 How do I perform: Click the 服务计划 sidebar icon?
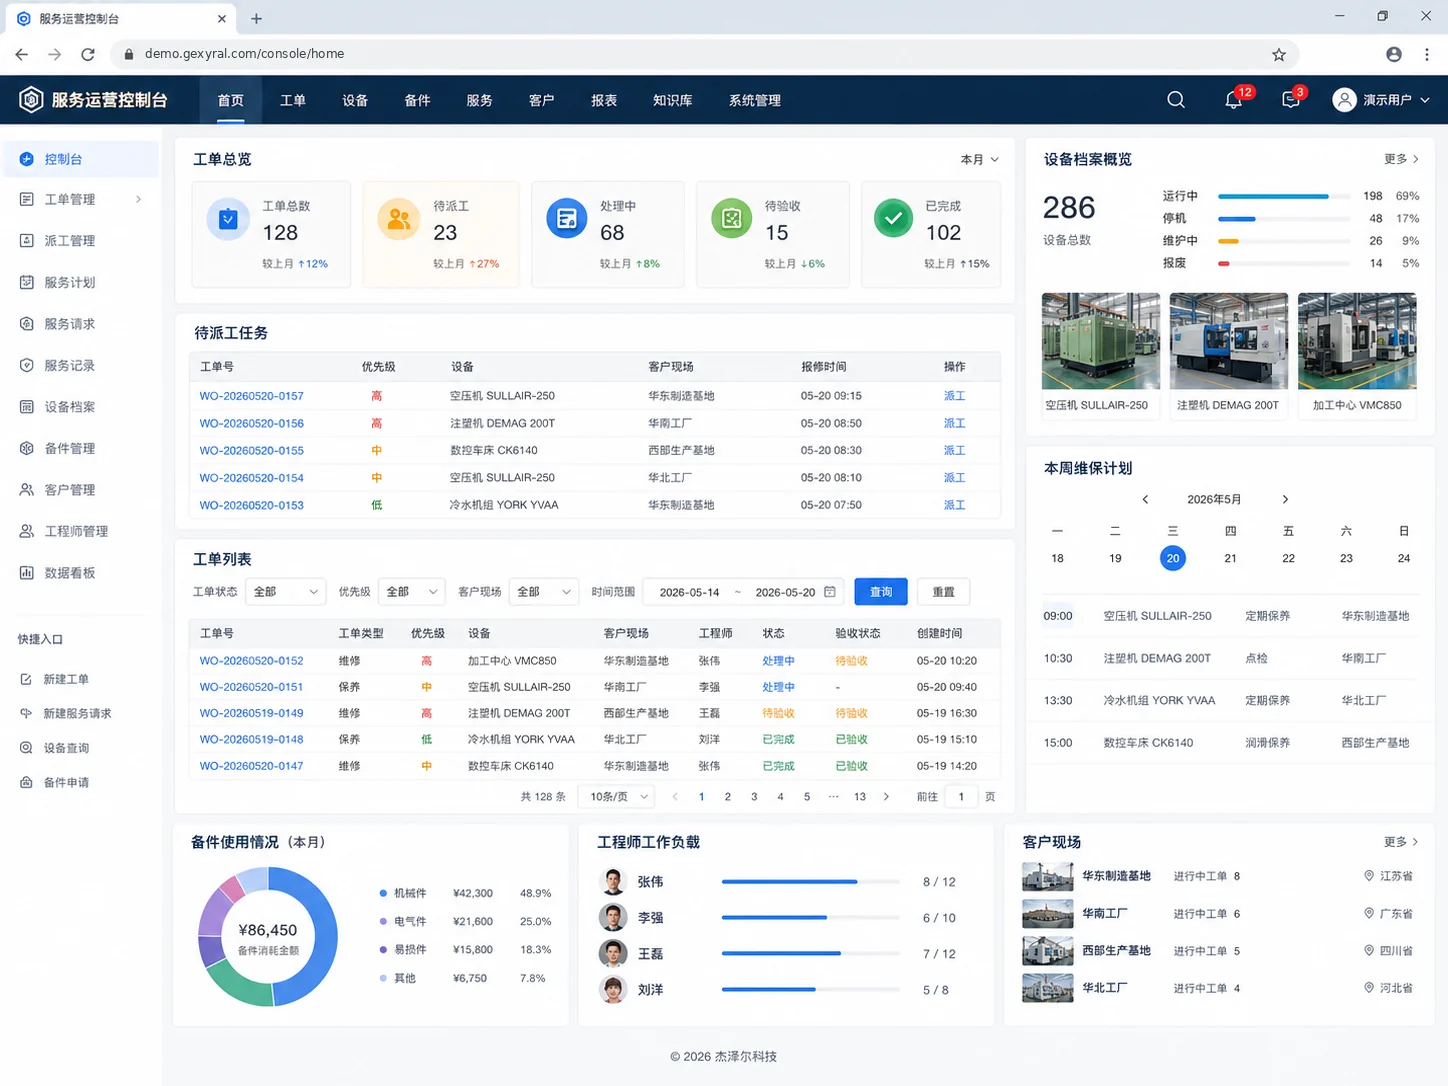27,282
